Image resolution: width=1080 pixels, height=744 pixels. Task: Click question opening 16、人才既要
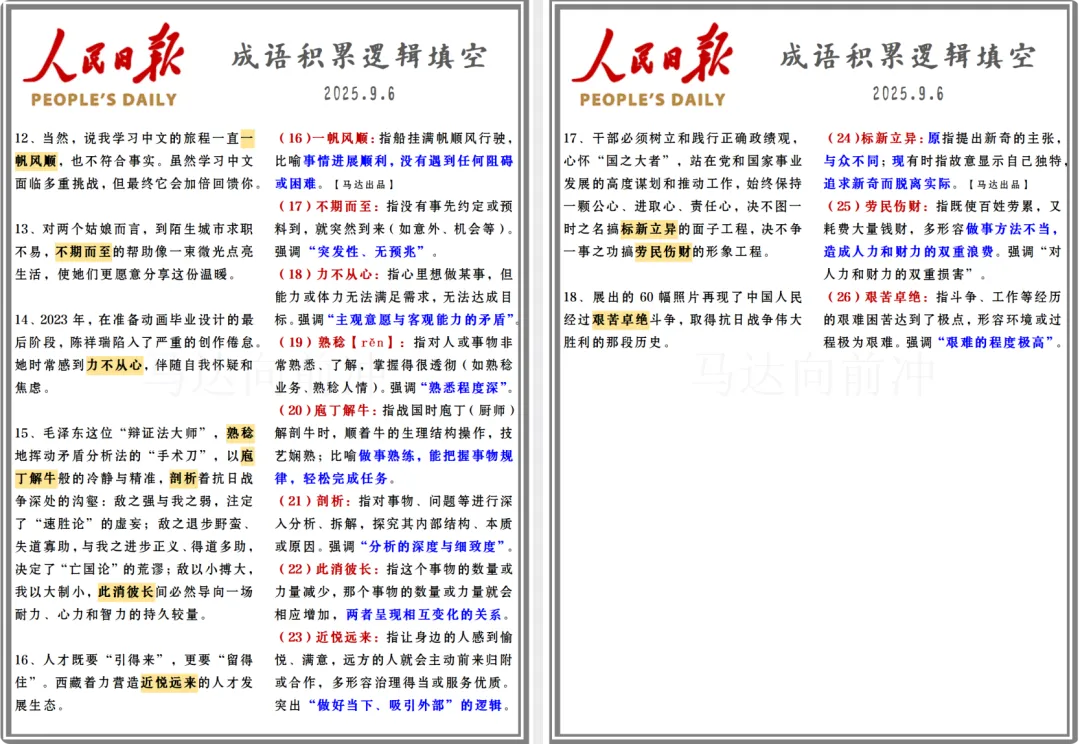click(x=56, y=660)
